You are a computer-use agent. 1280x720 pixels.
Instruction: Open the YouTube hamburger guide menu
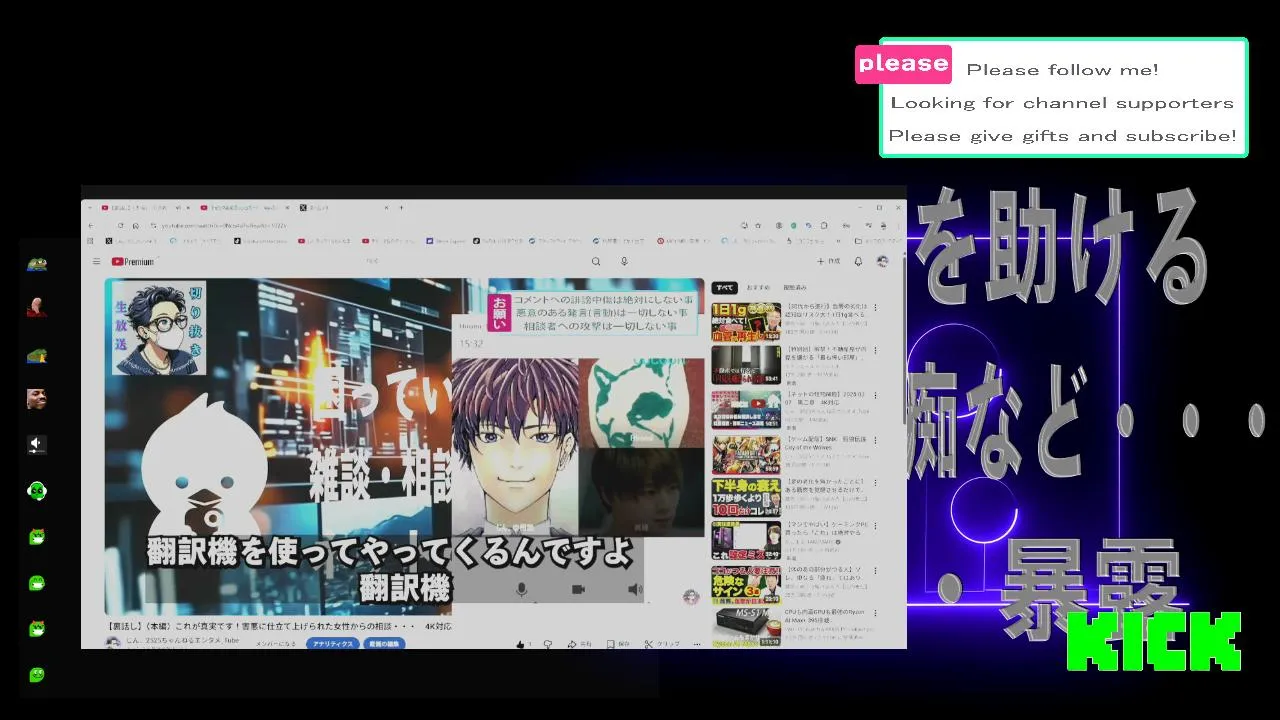tap(96, 262)
